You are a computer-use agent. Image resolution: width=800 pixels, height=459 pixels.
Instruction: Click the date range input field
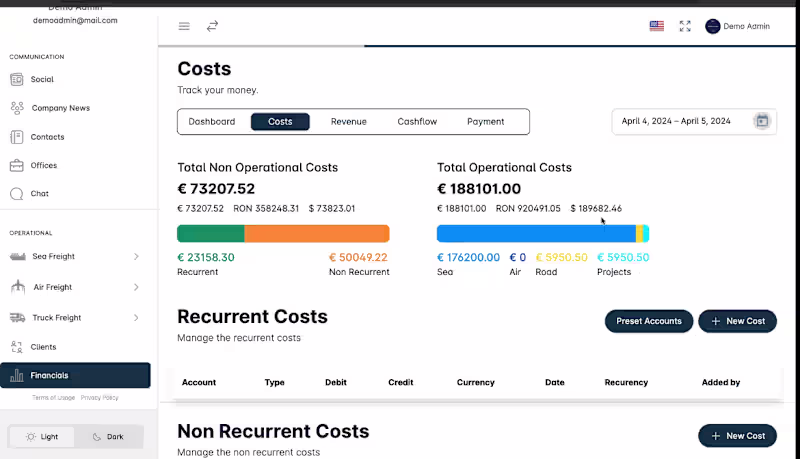tap(676, 121)
